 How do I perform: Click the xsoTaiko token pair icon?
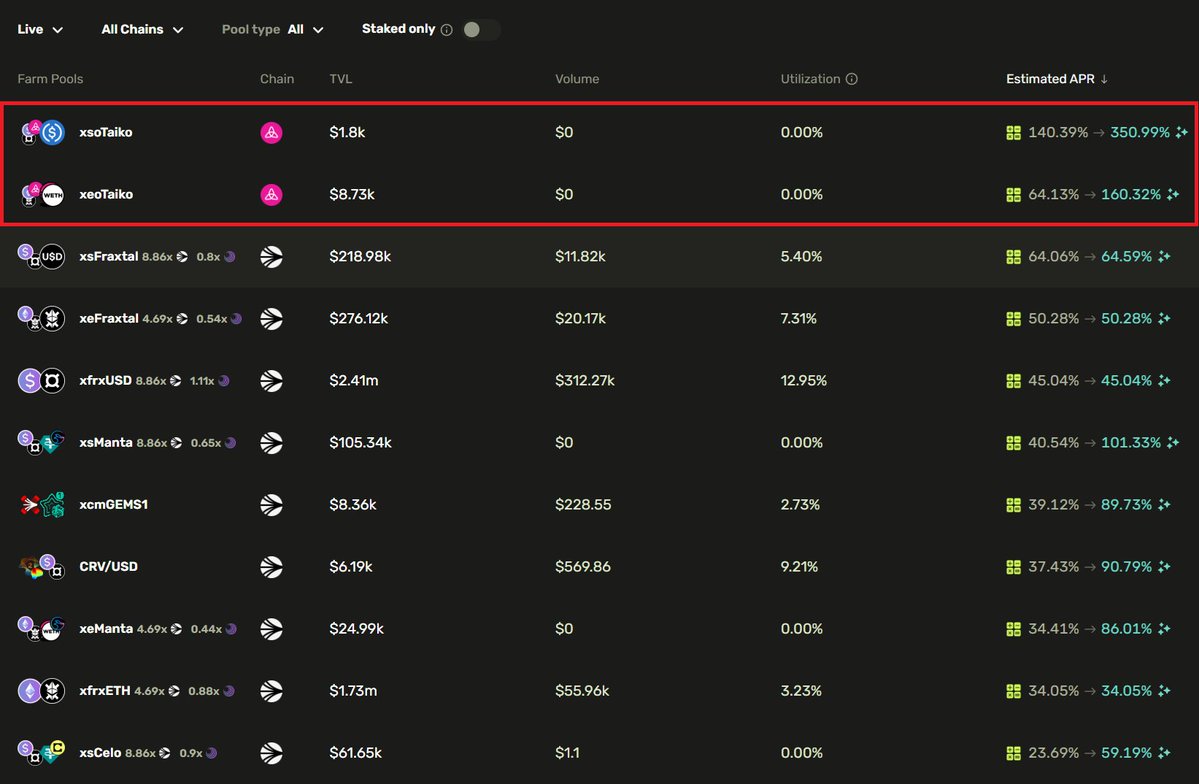pyautogui.click(x=42, y=132)
